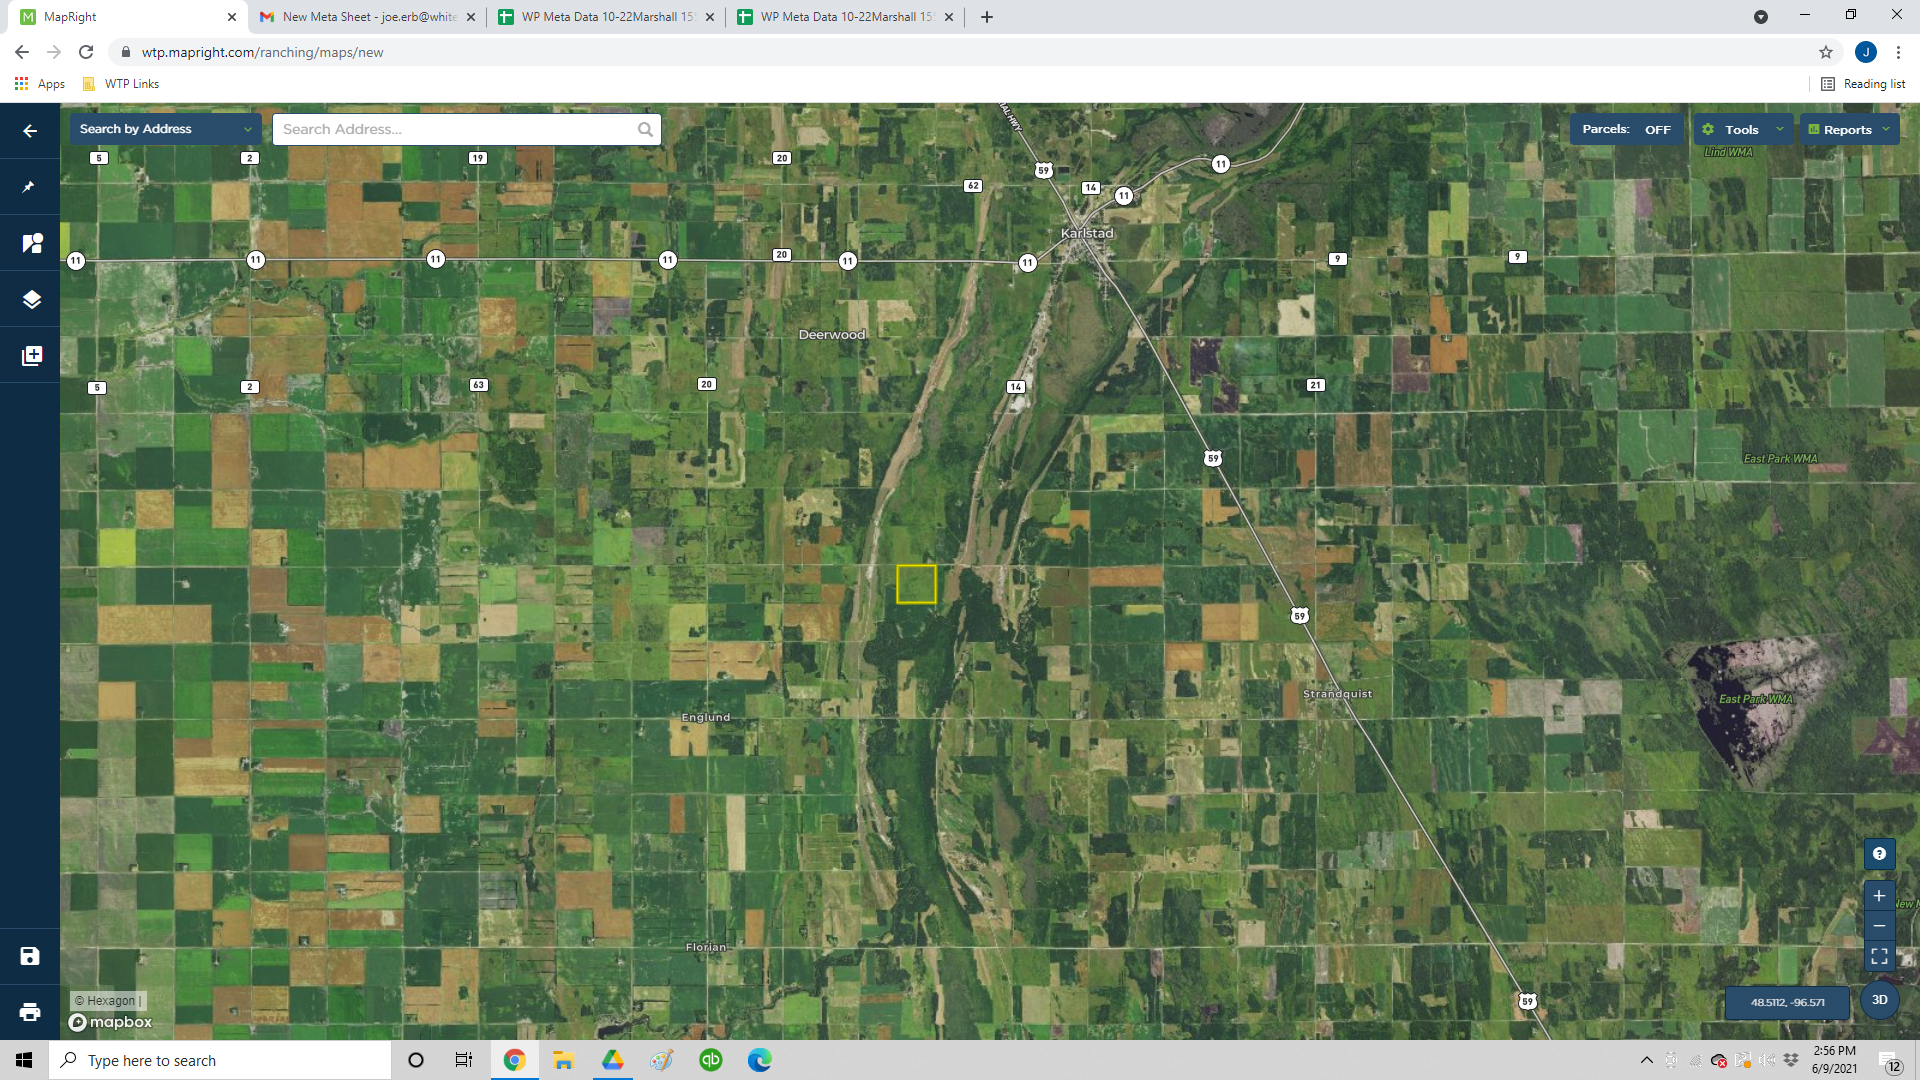Zoom out with minus button
This screenshot has height=1080, width=1920.
point(1879,926)
